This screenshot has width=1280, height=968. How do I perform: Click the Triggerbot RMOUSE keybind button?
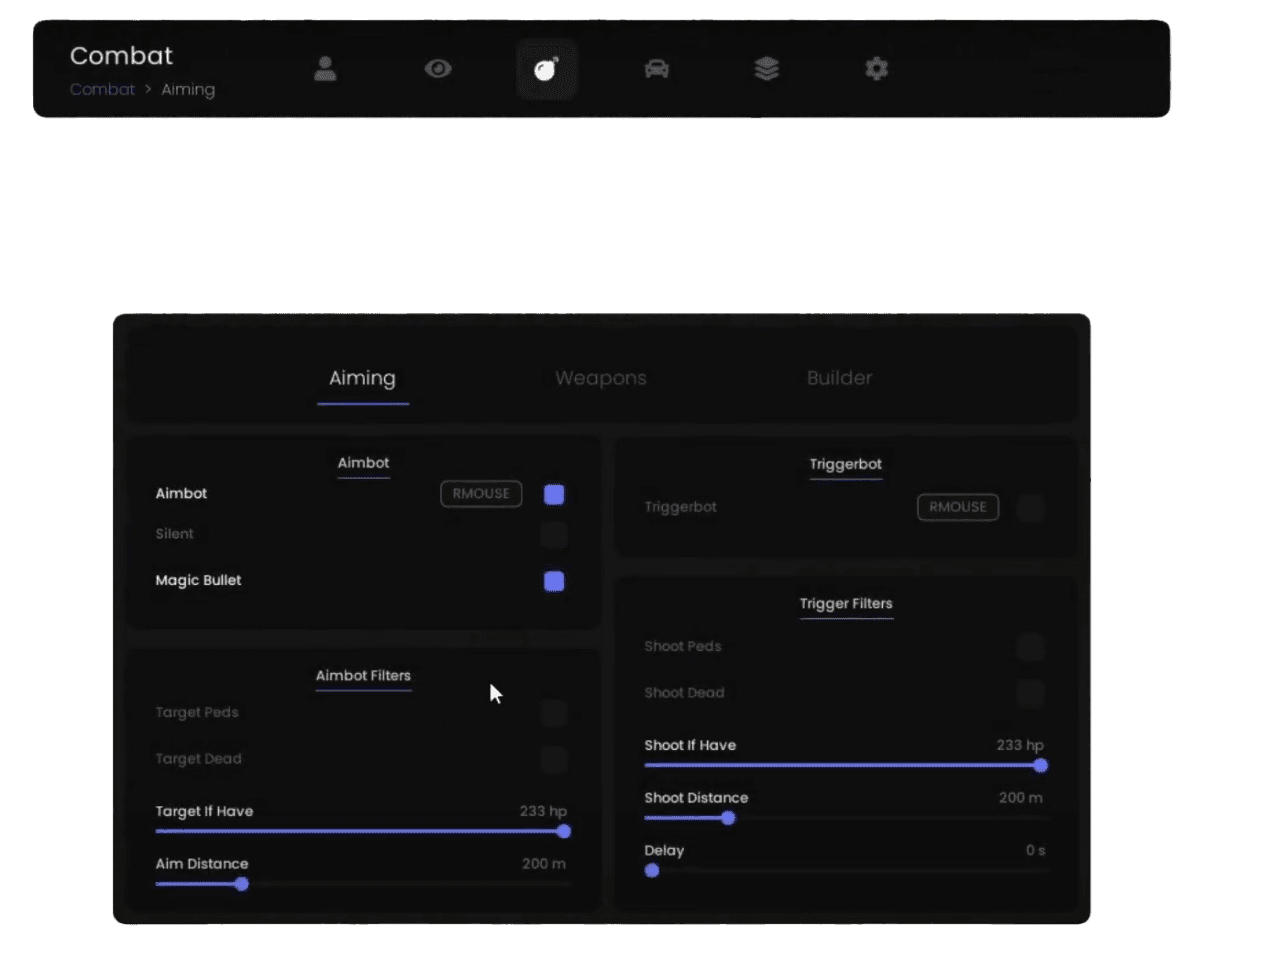pos(958,507)
